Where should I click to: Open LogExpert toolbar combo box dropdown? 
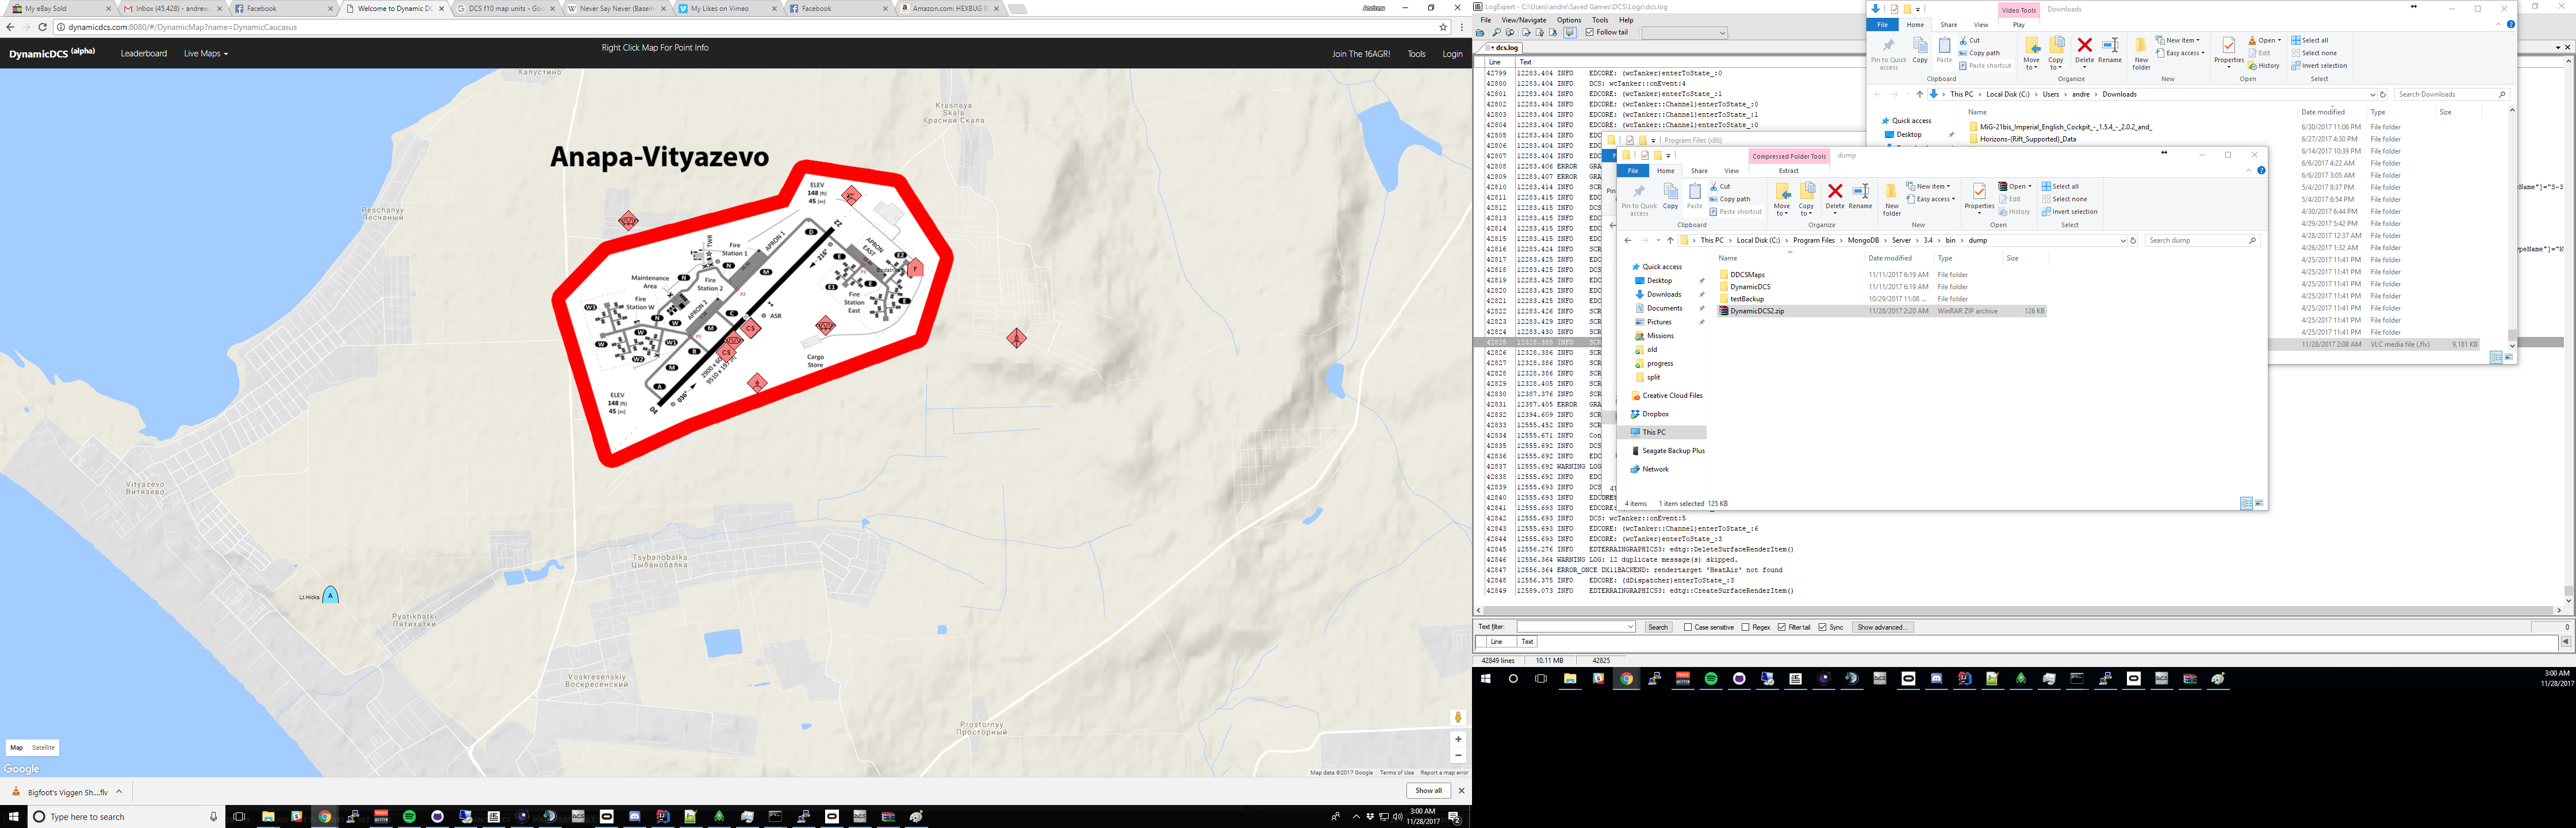point(1722,33)
